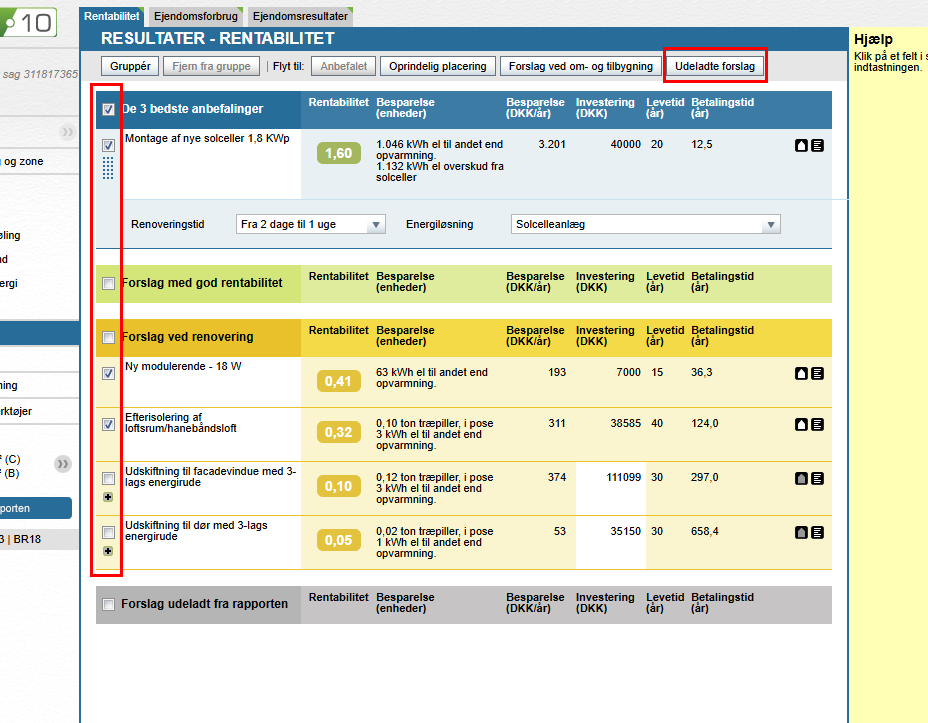The width and height of the screenshot is (928, 723).
Task: Click betalingstid value 658,4
Action: pyautogui.click(x=704, y=531)
